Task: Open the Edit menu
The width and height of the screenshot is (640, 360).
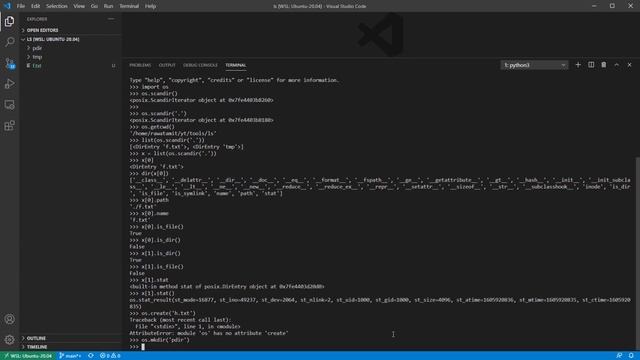Action: [36, 6]
